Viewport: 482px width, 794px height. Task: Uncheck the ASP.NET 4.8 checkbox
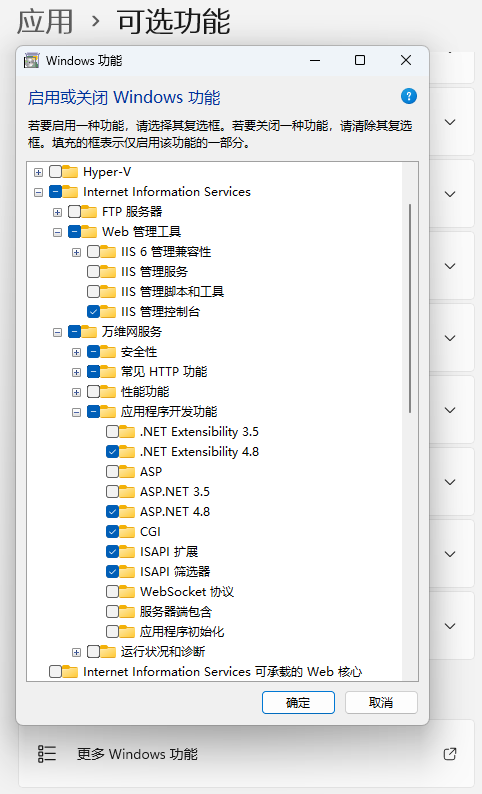coord(112,511)
